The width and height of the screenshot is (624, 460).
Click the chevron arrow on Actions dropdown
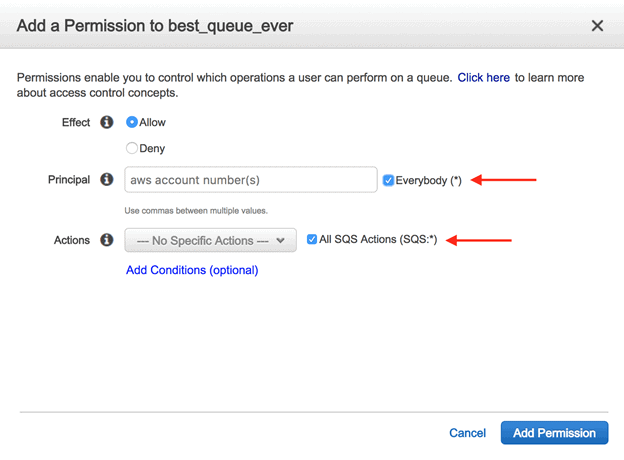click(x=281, y=240)
